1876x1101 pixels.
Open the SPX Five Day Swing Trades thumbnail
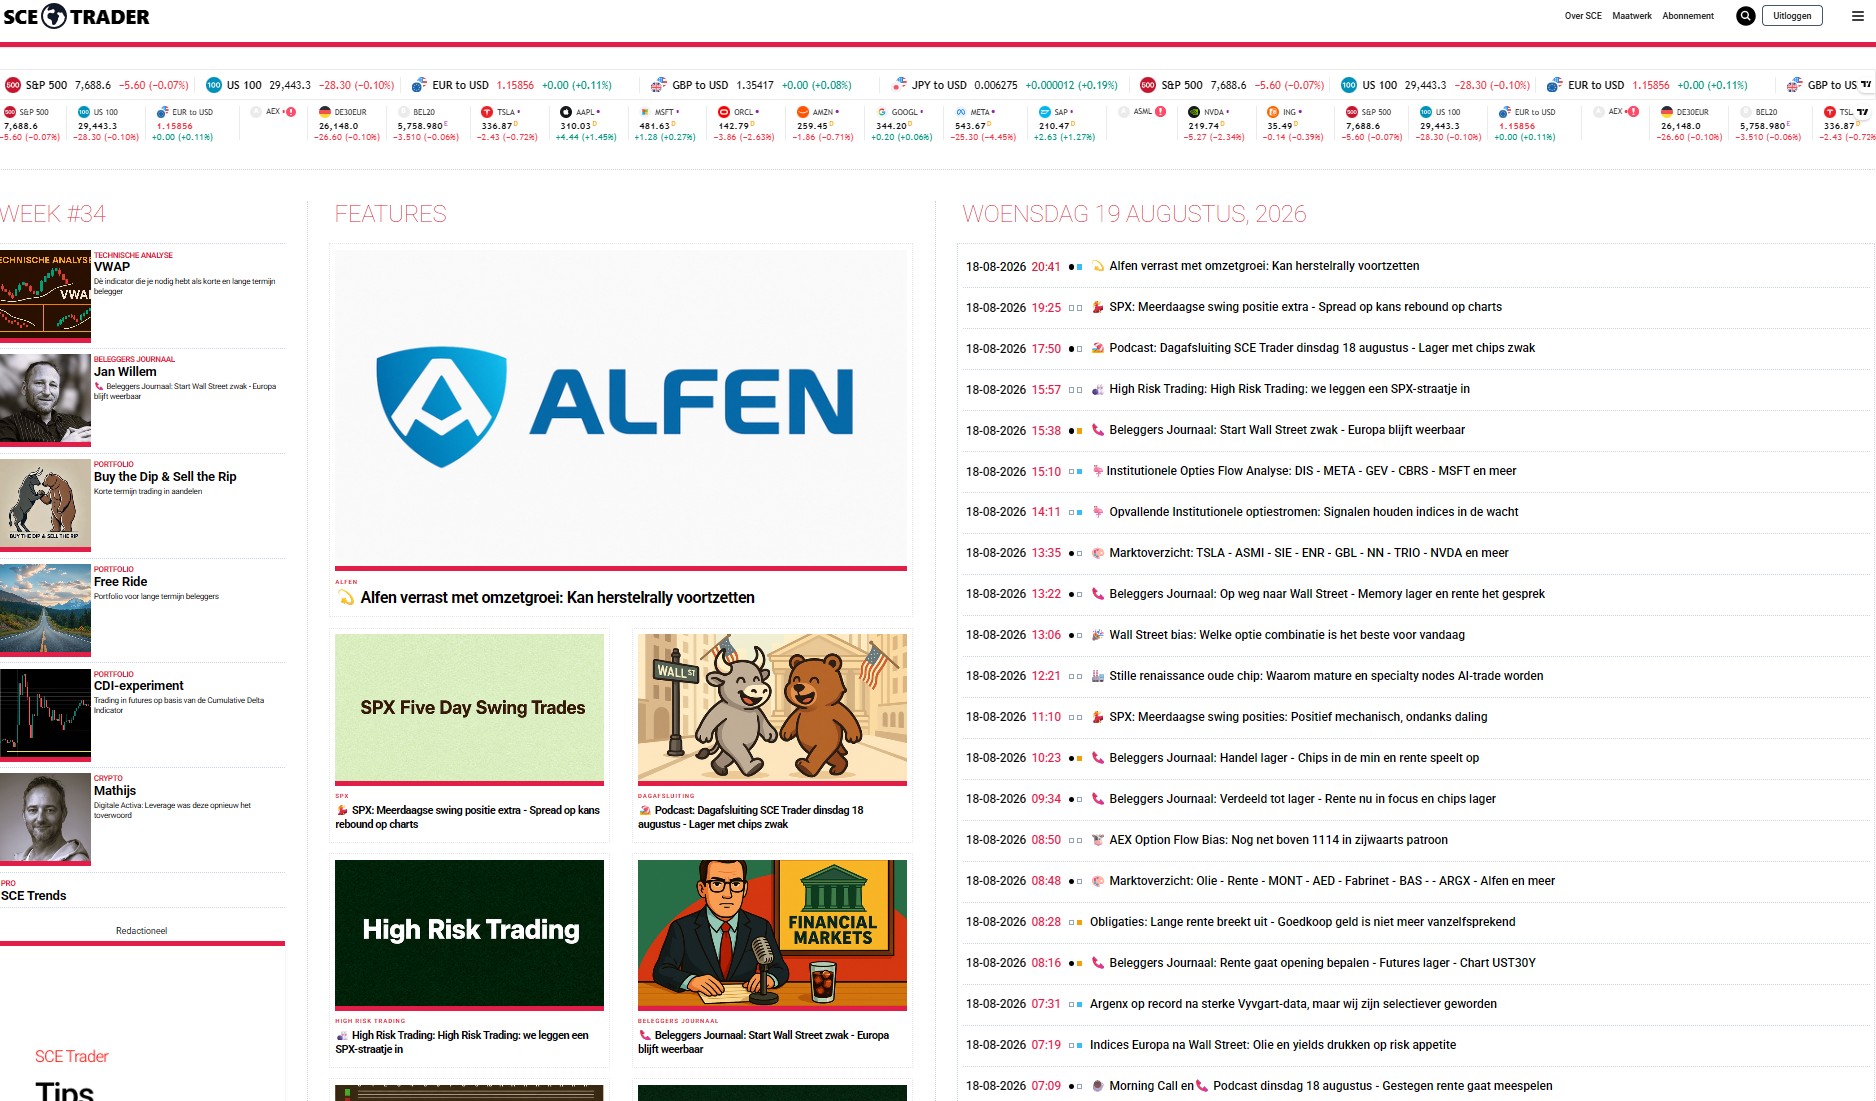pos(469,708)
